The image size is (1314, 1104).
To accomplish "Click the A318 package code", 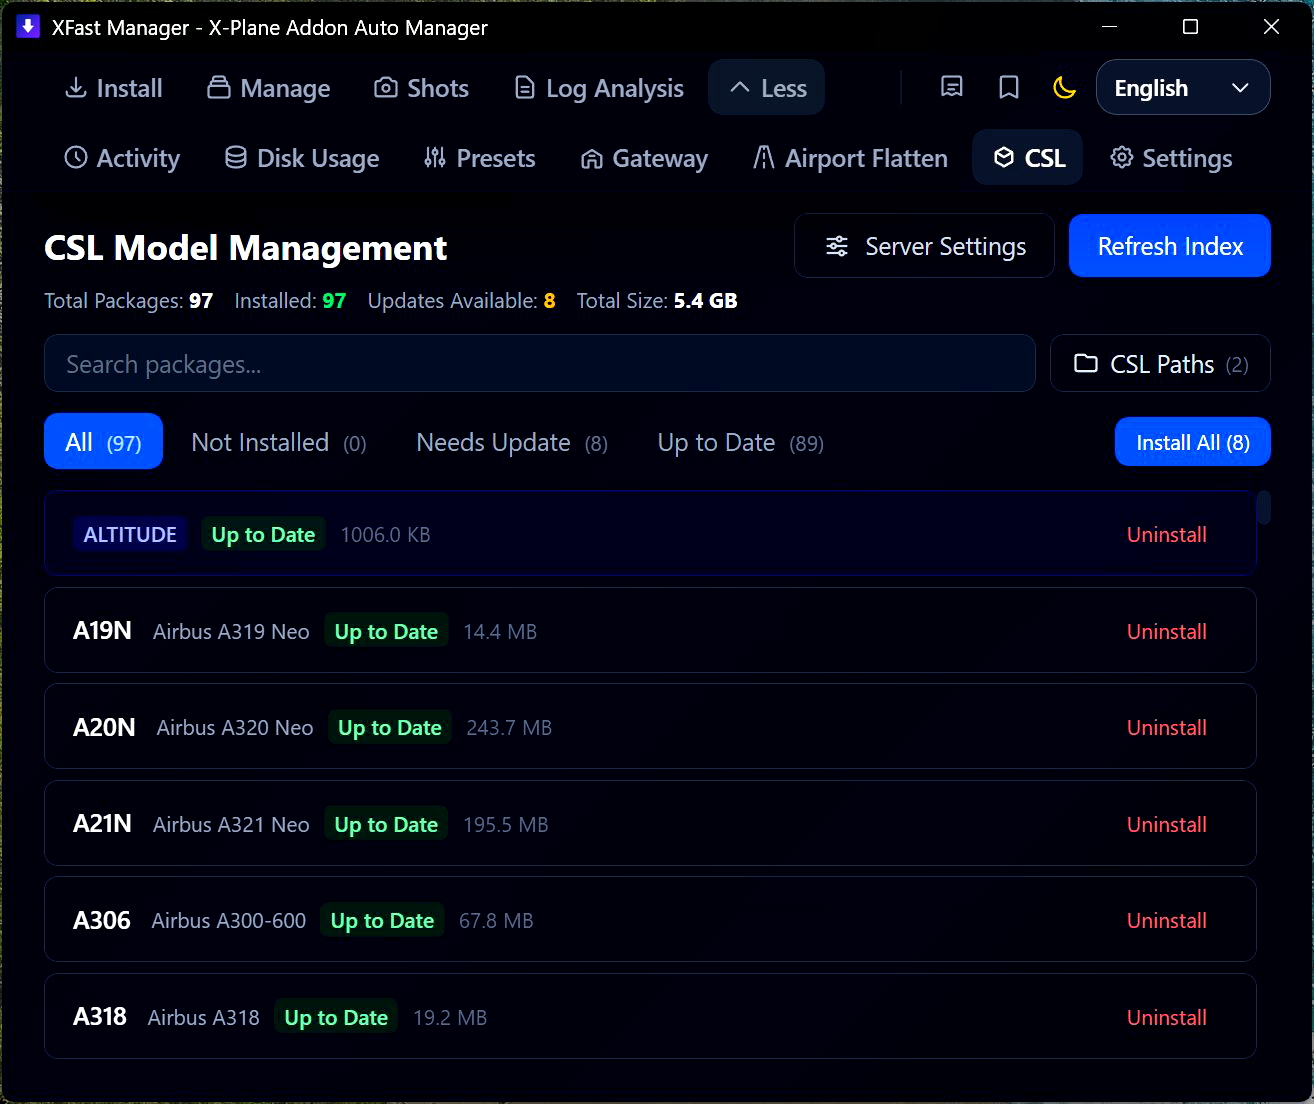I will pos(100,1017).
